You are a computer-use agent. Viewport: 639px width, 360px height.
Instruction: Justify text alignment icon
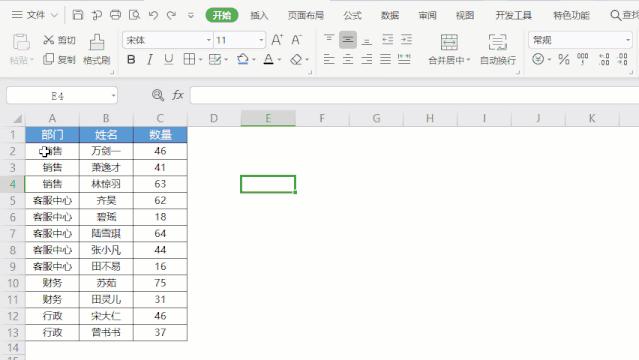385,60
